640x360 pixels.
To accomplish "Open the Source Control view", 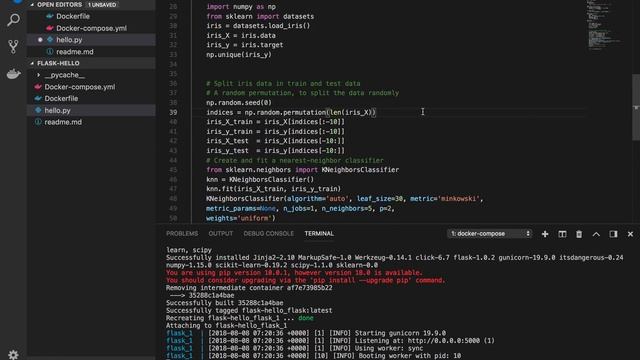I will 13,47.
